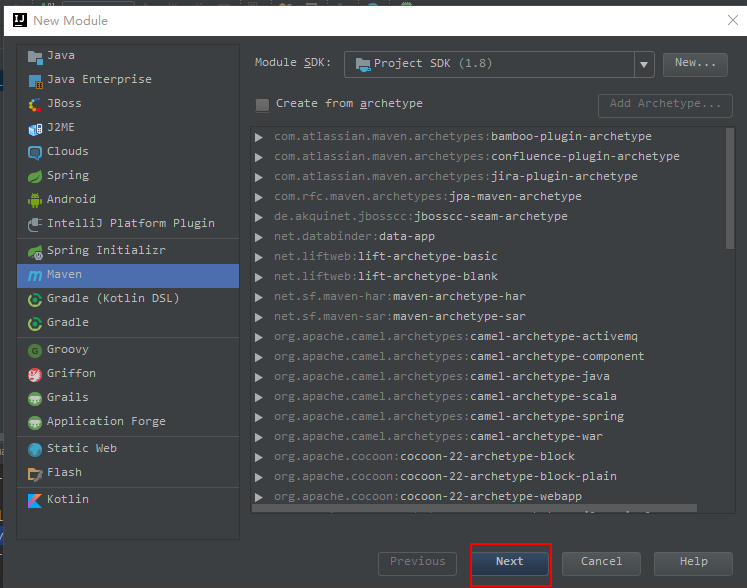Choose Kotlin module type label

point(68,499)
